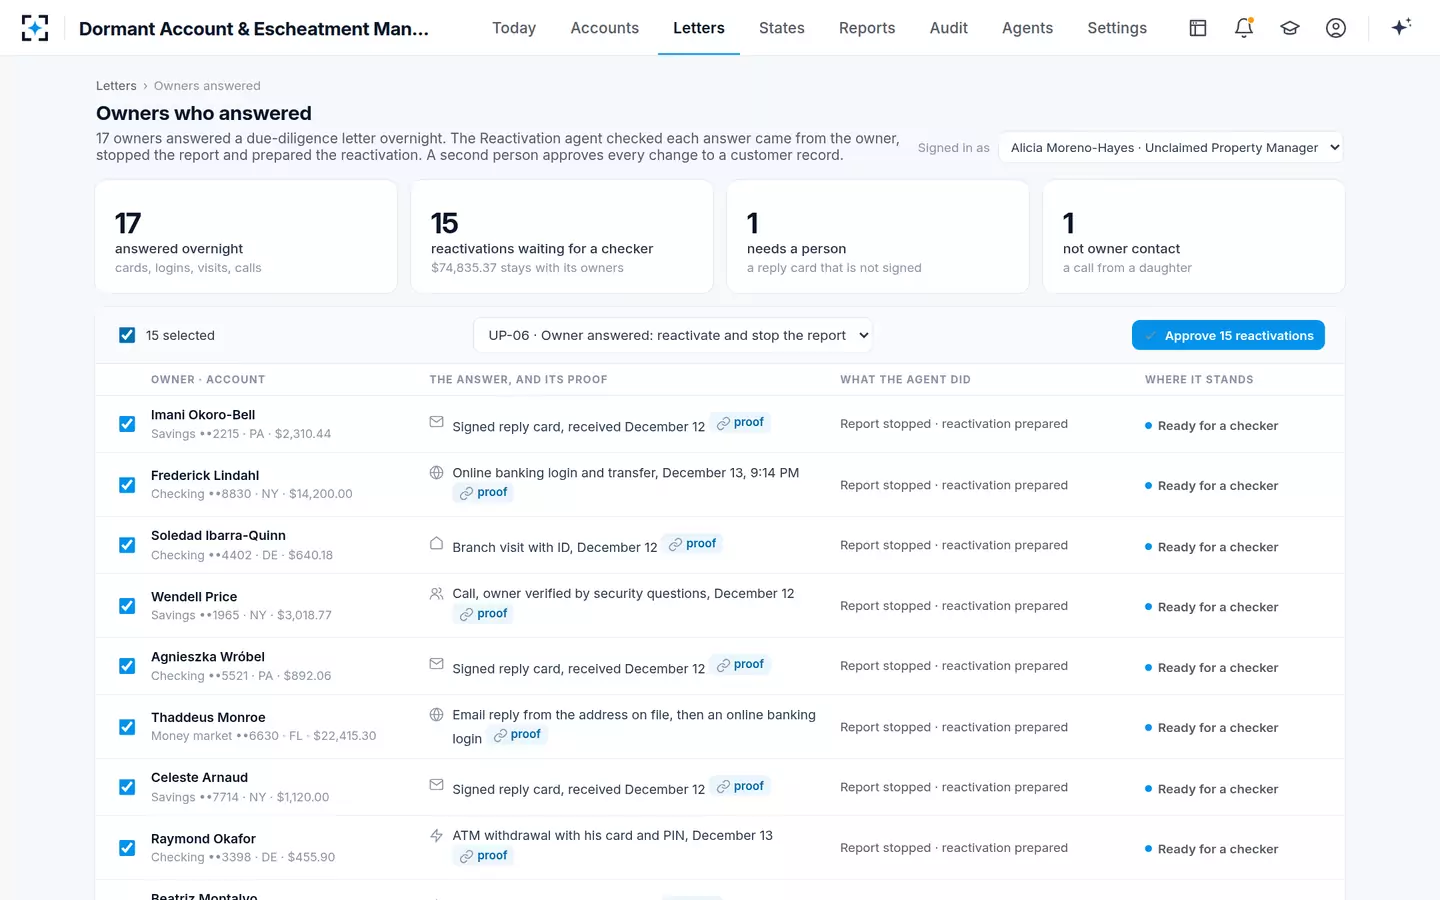Open the user account profile icon

coord(1336,28)
